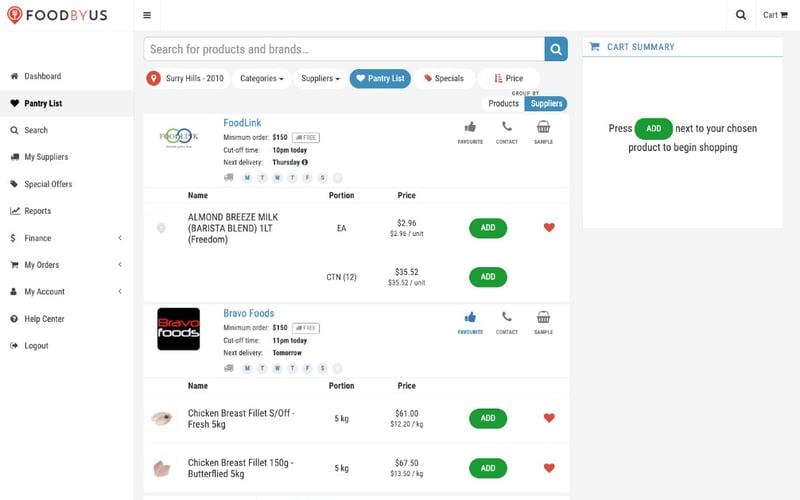
Task: Open the Cart in the header
Action: [x=775, y=15]
